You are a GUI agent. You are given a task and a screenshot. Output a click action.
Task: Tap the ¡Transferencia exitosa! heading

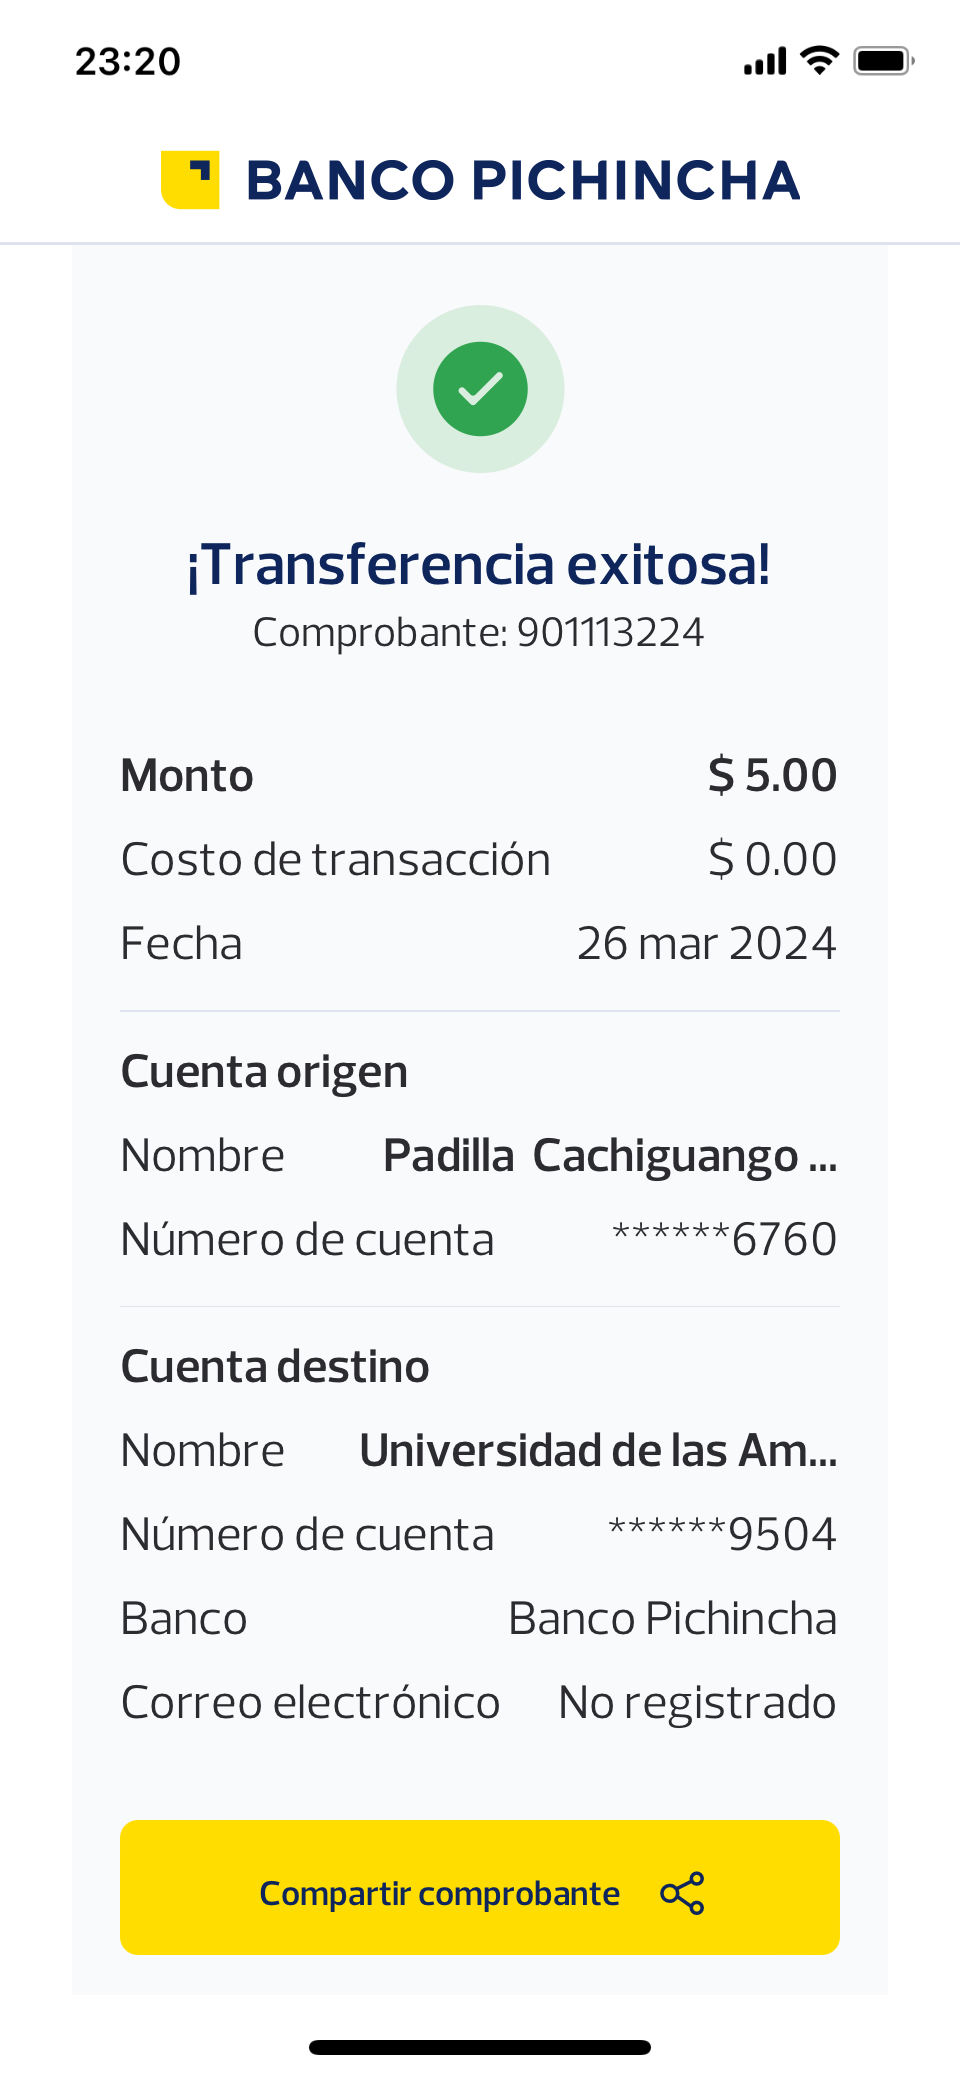pyautogui.click(x=479, y=564)
